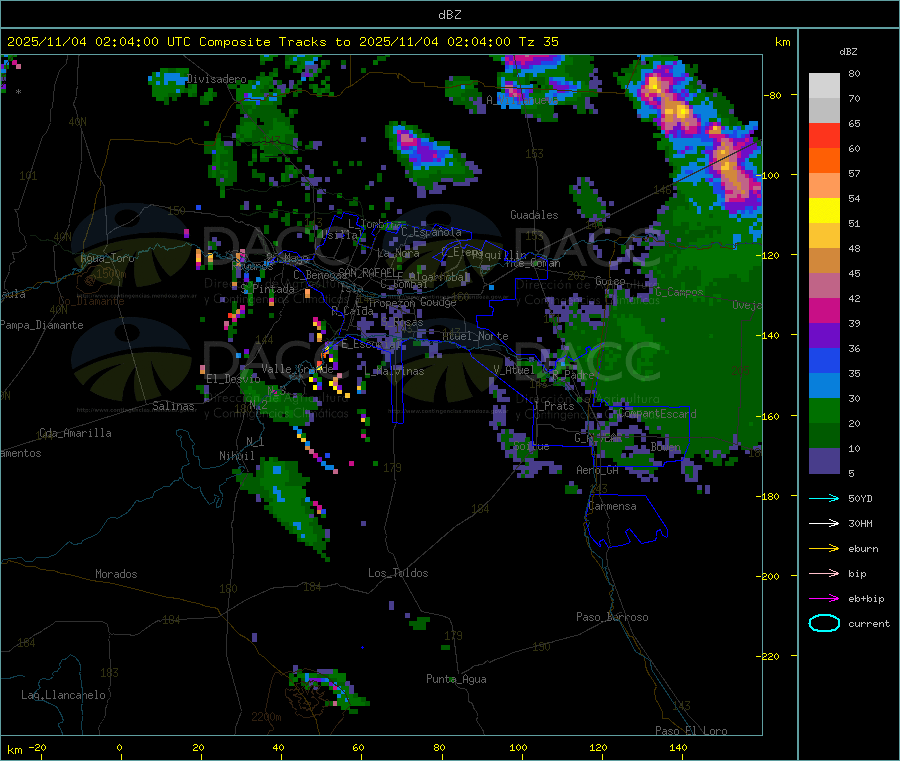Click the '0' tick on bottom axis
The width and height of the screenshot is (900, 761).
(x=119, y=747)
